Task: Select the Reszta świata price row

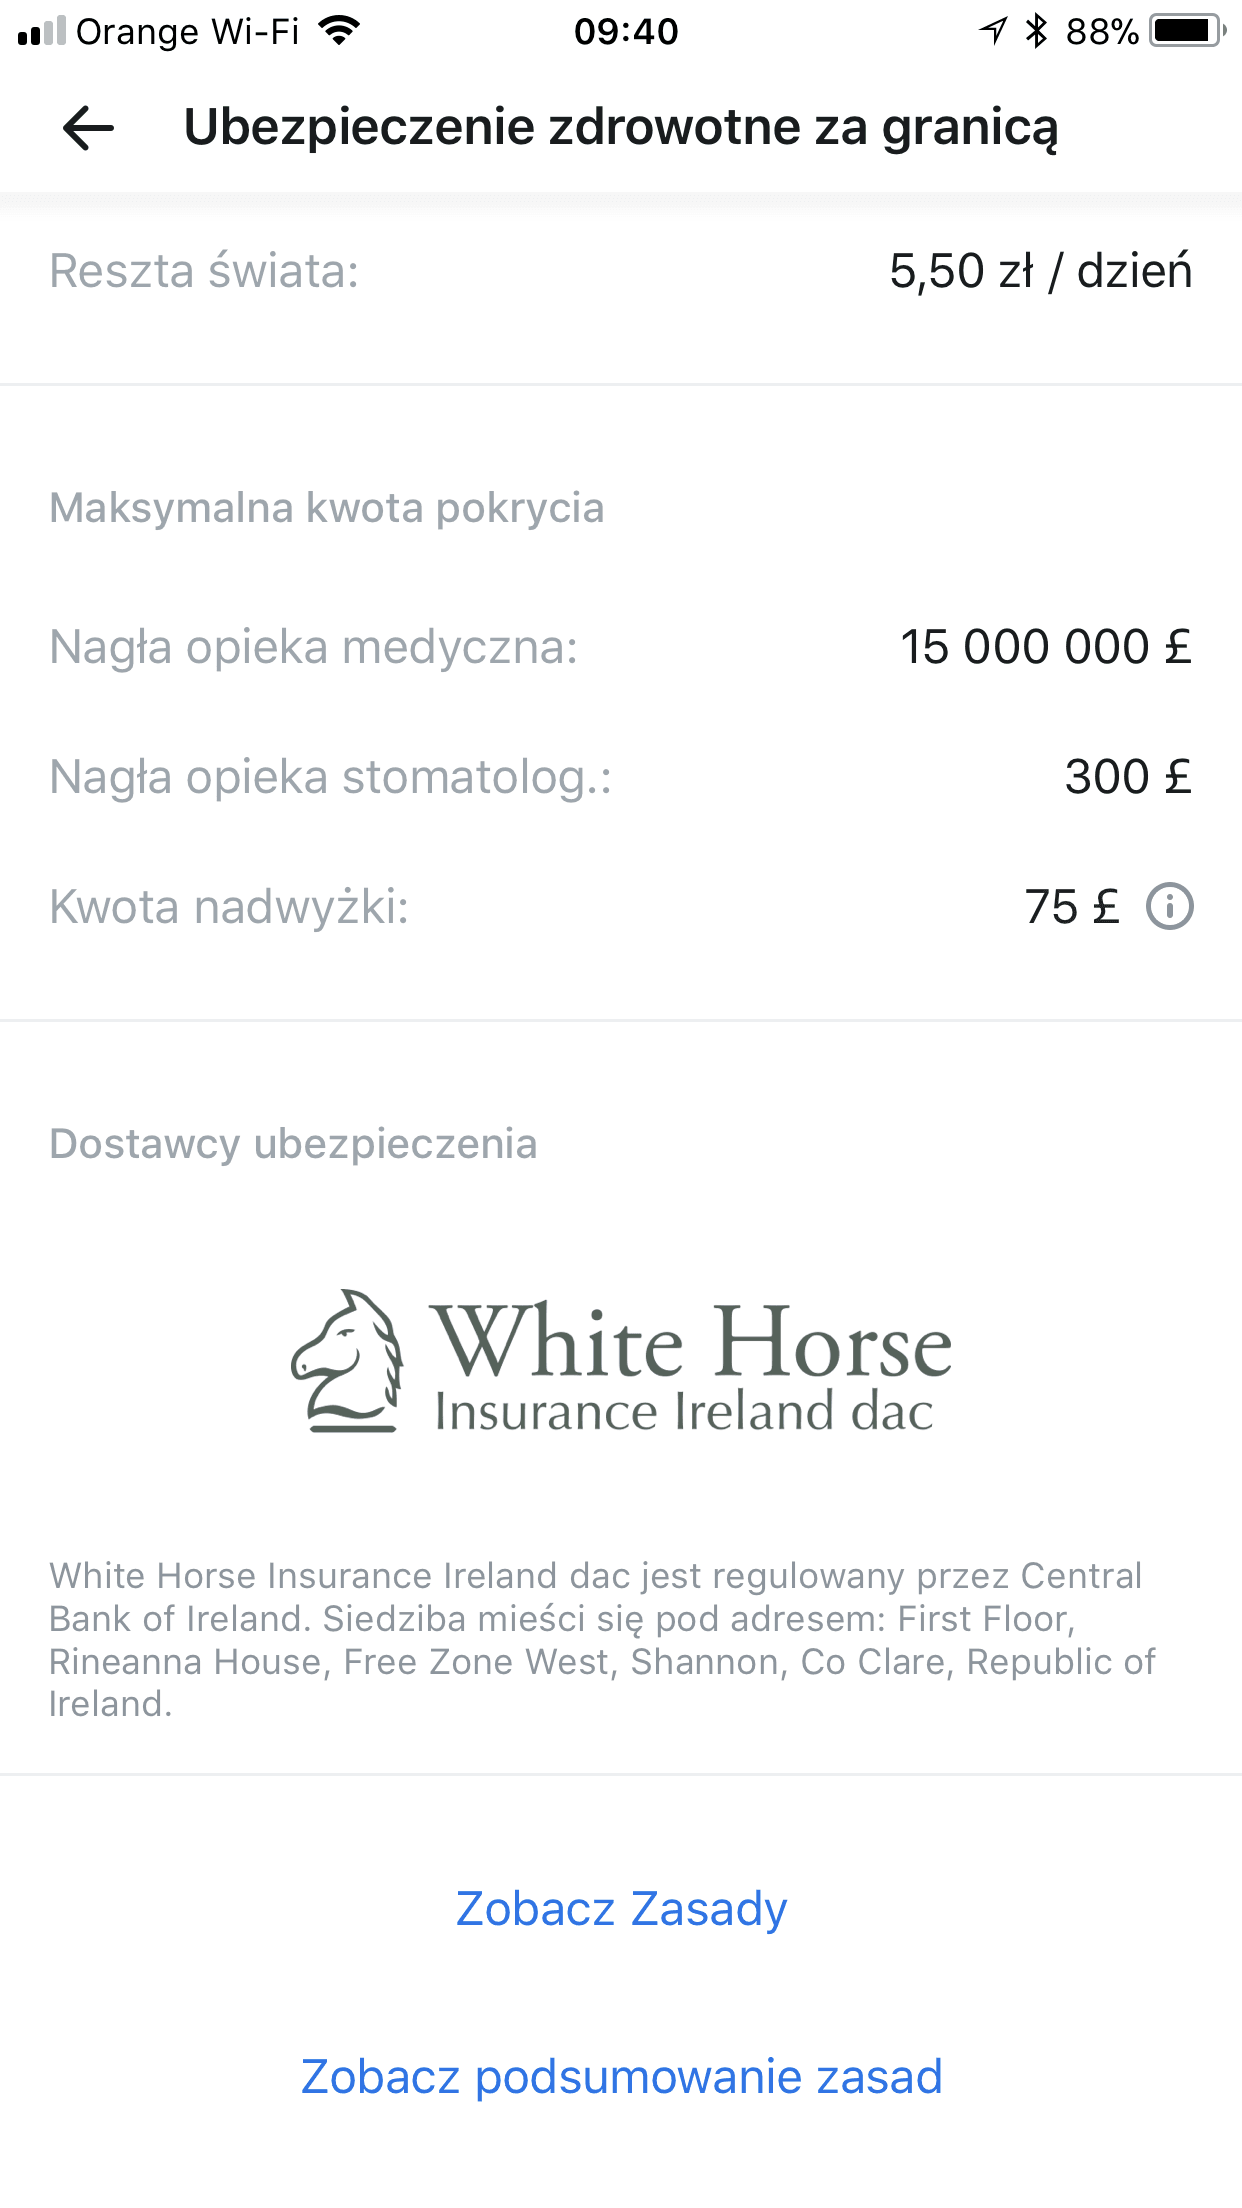Action: [621, 271]
